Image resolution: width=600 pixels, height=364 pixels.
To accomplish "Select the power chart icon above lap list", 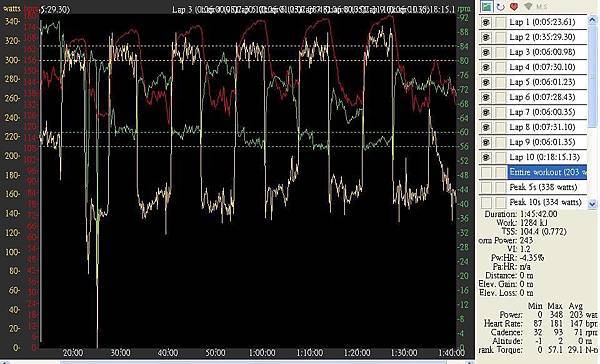I will (x=487, y=6).
